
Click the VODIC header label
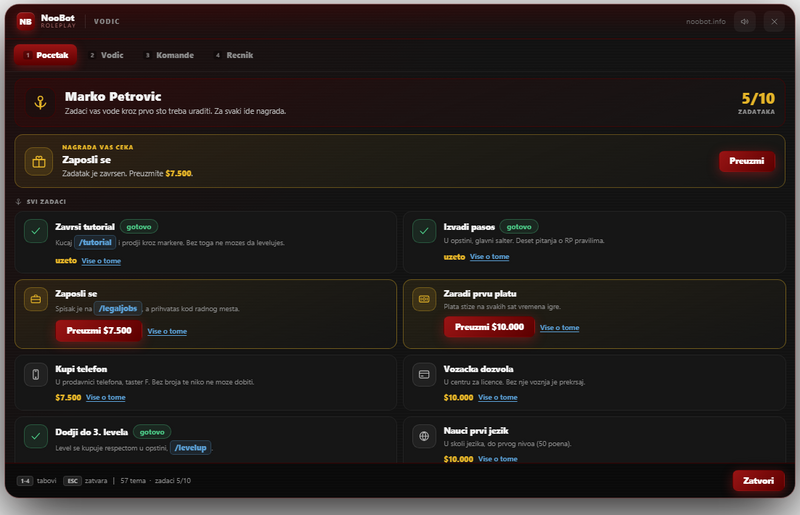coord(107,21)
